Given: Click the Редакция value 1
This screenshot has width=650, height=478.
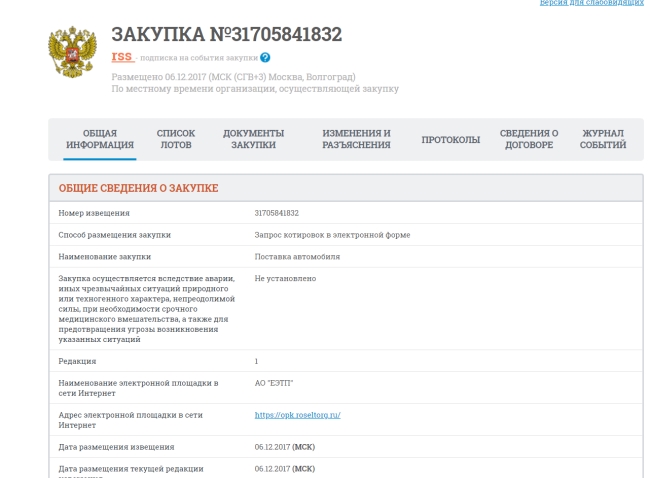Looking at the screenshot, I should pyautogui.click(x=256, y=362).
